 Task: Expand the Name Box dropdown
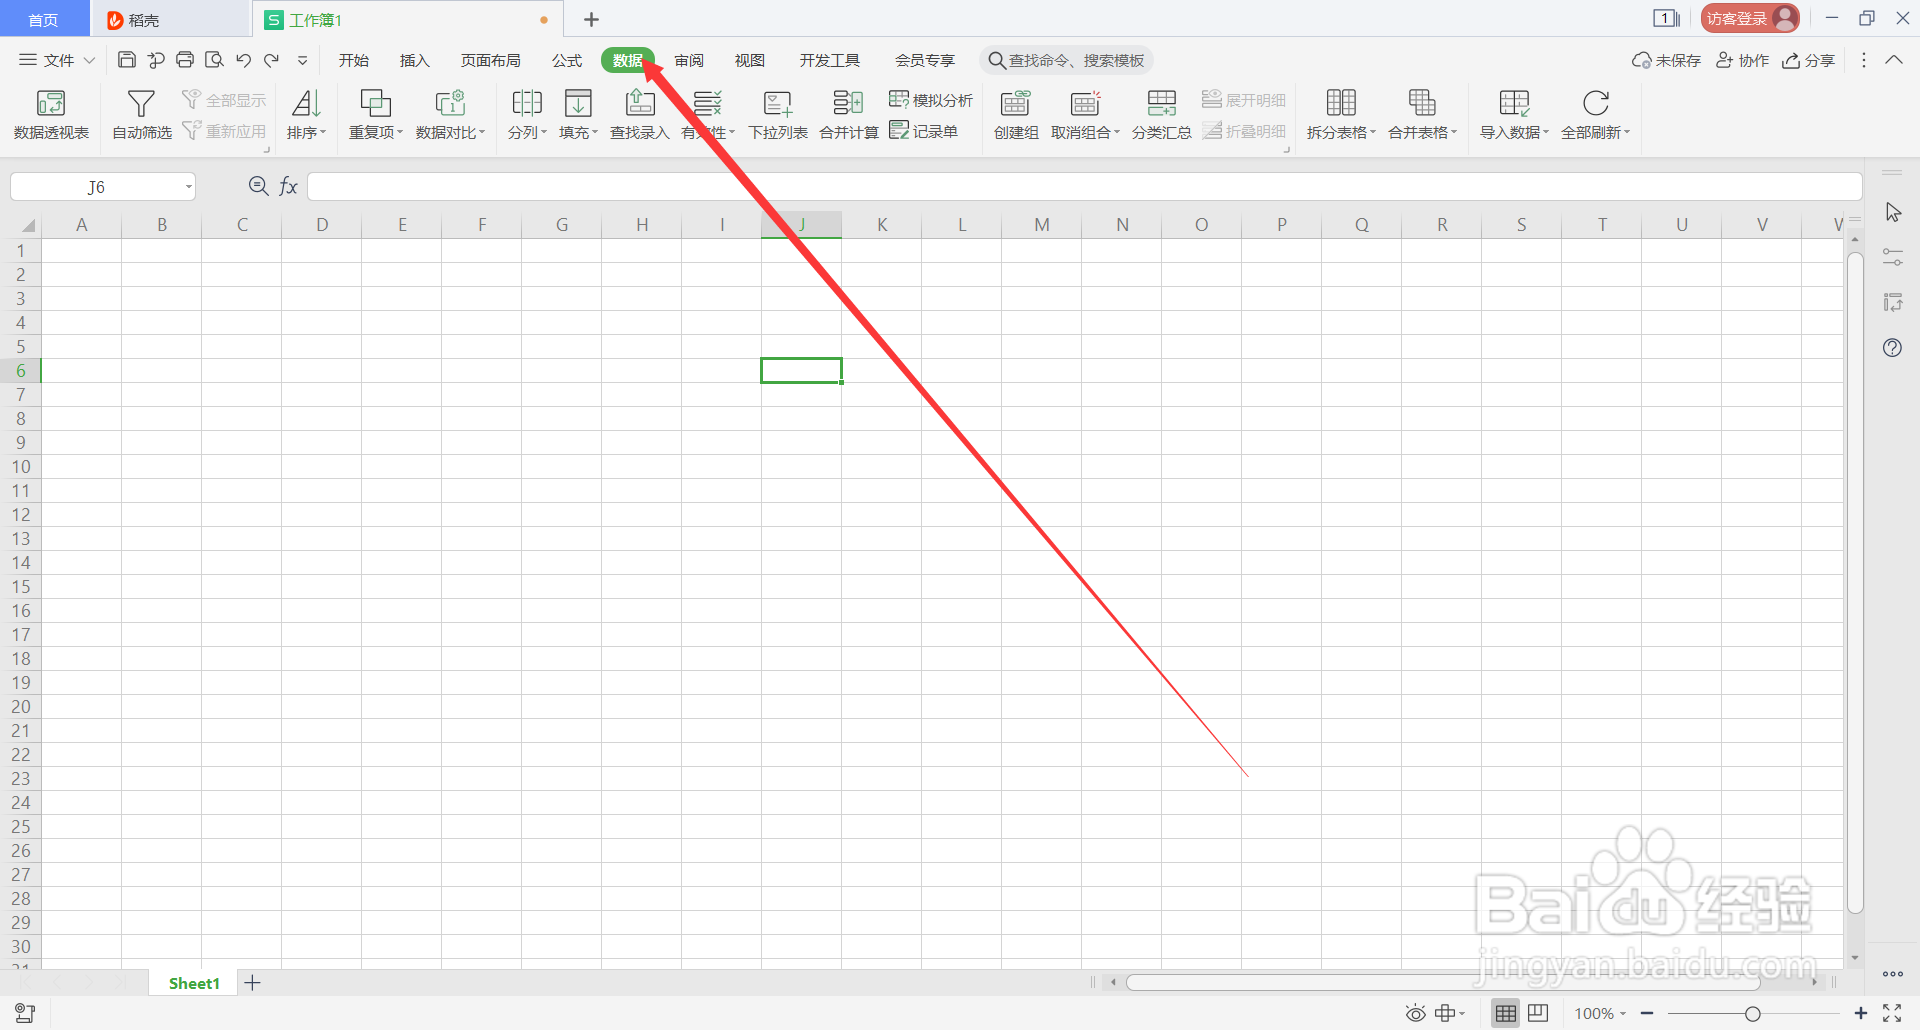[188, 187]
